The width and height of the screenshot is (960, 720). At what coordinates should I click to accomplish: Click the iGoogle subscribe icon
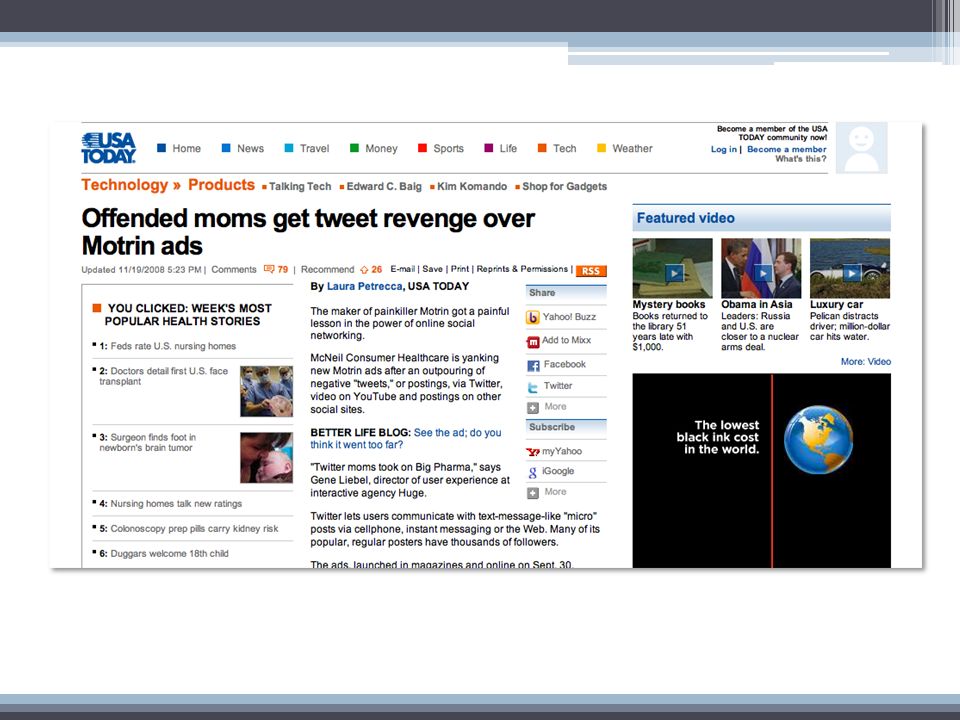(x=533, y=472)
